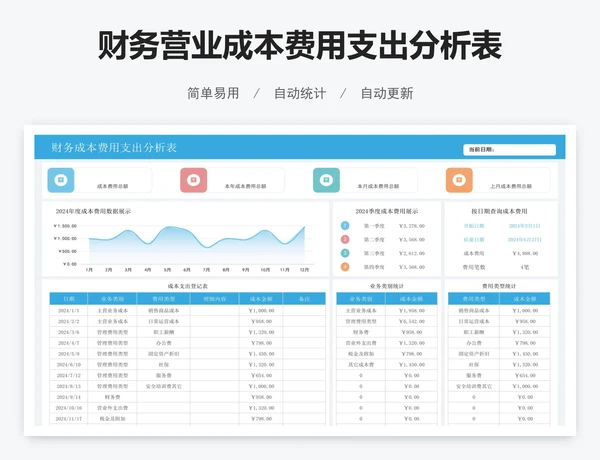Click the 当前日期 input box
The height and width of the screenshot is (460, 600).
coord(509,150)
